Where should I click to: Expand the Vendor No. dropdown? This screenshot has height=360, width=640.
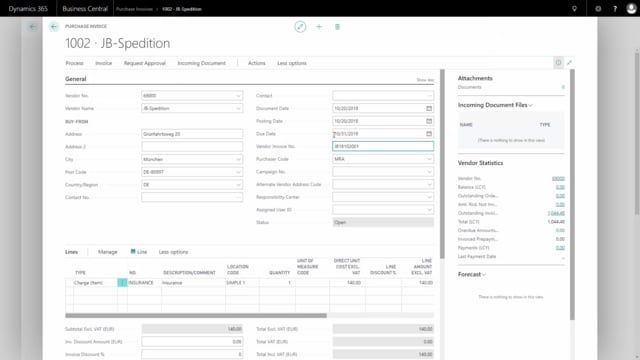(x=238, y=96)
